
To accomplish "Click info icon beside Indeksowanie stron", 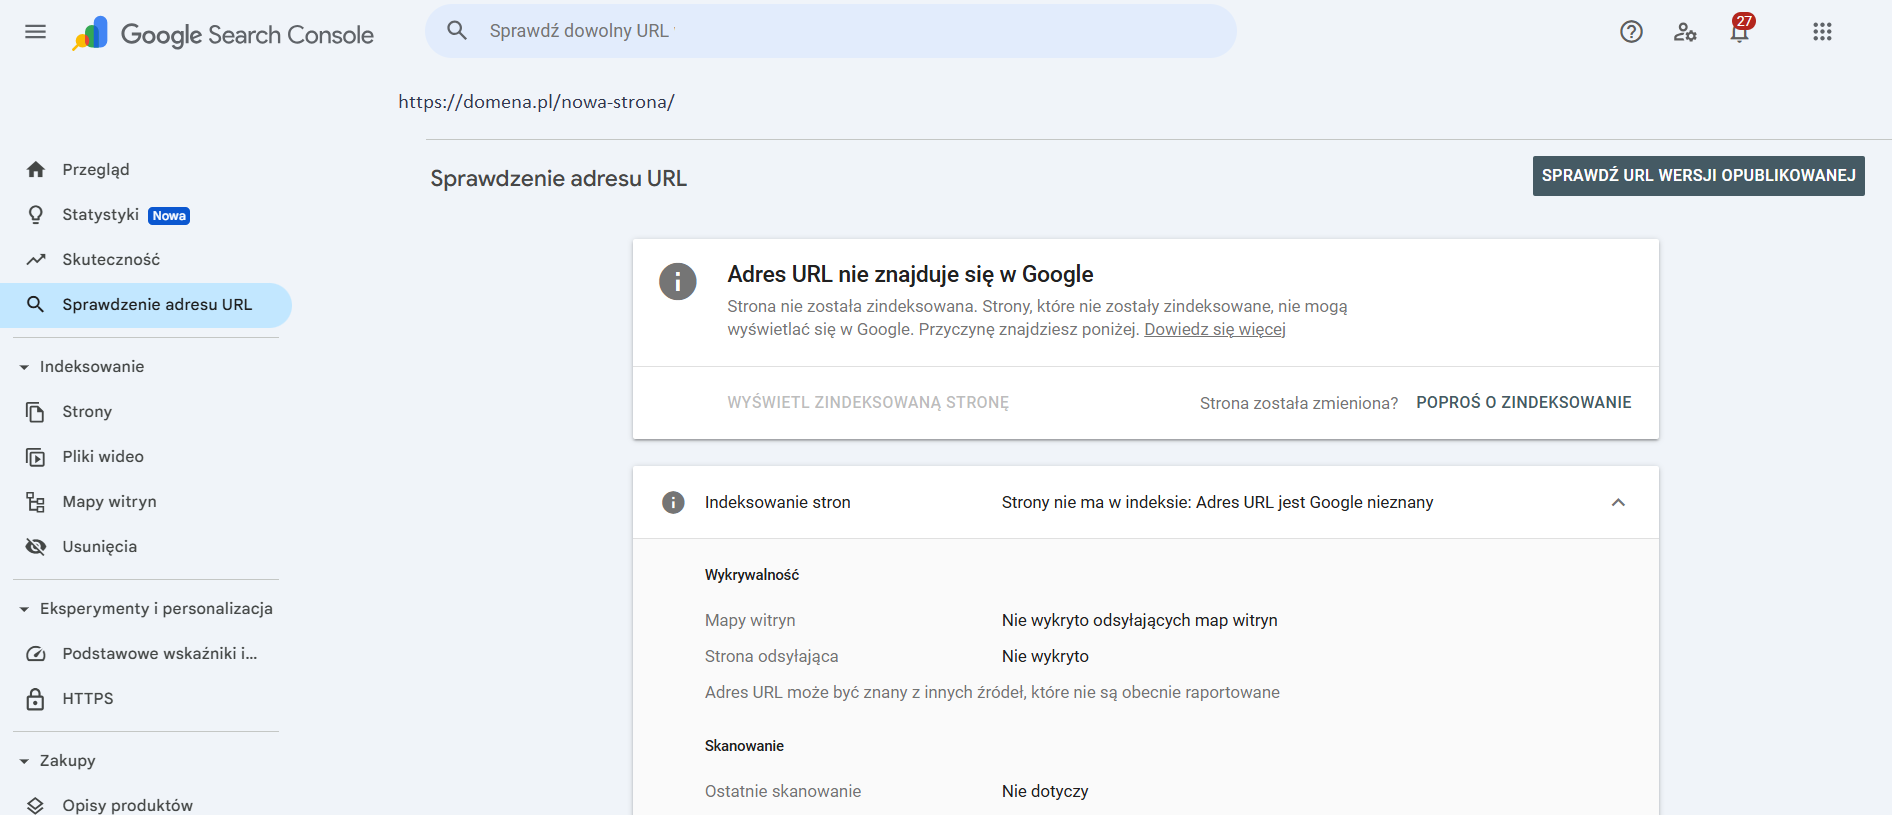I will point(674,502).
